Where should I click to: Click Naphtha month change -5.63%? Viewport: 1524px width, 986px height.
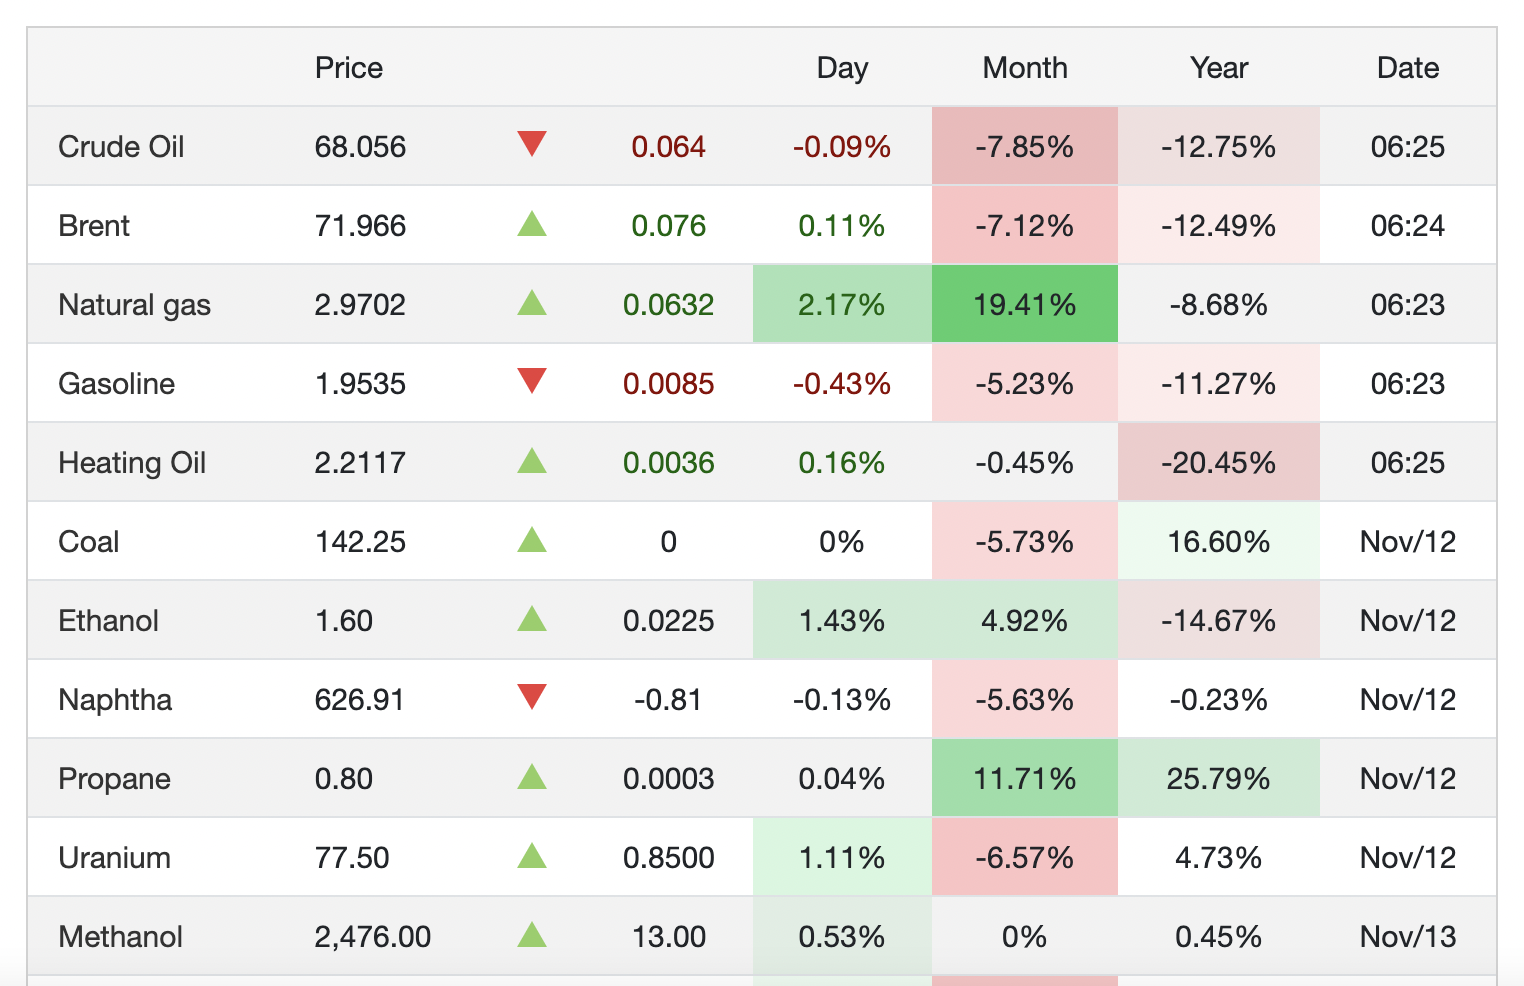(1025, 700)
